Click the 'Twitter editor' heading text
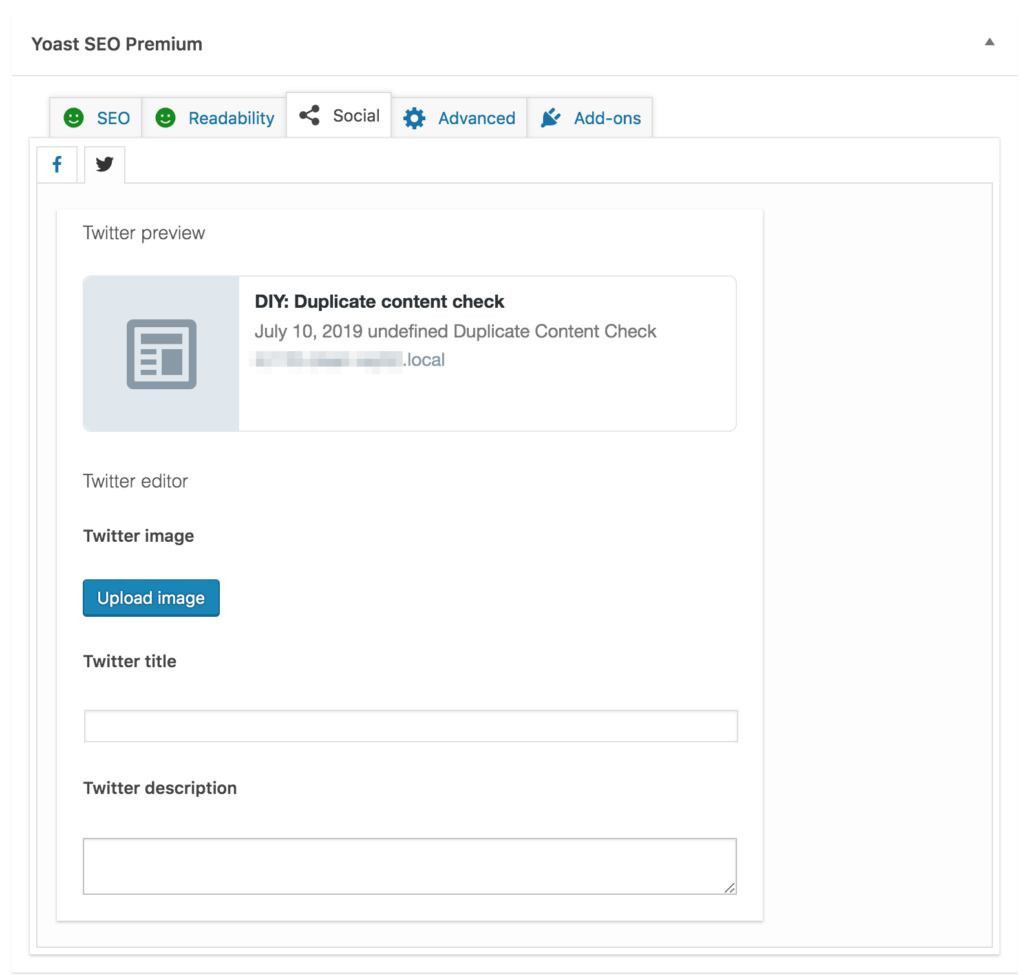Screen dimensions: 1024x975 pyautogui.click(x=135, y=481)
